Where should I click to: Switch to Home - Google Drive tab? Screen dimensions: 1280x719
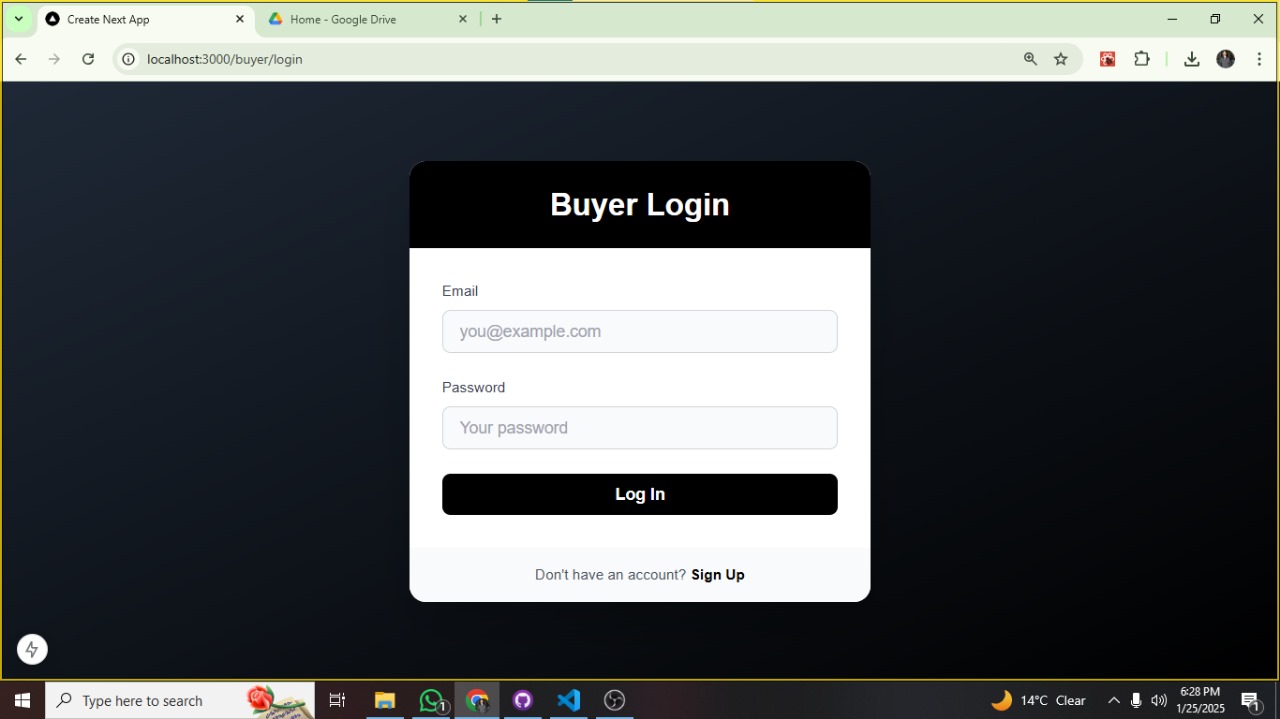pos(367,19)
